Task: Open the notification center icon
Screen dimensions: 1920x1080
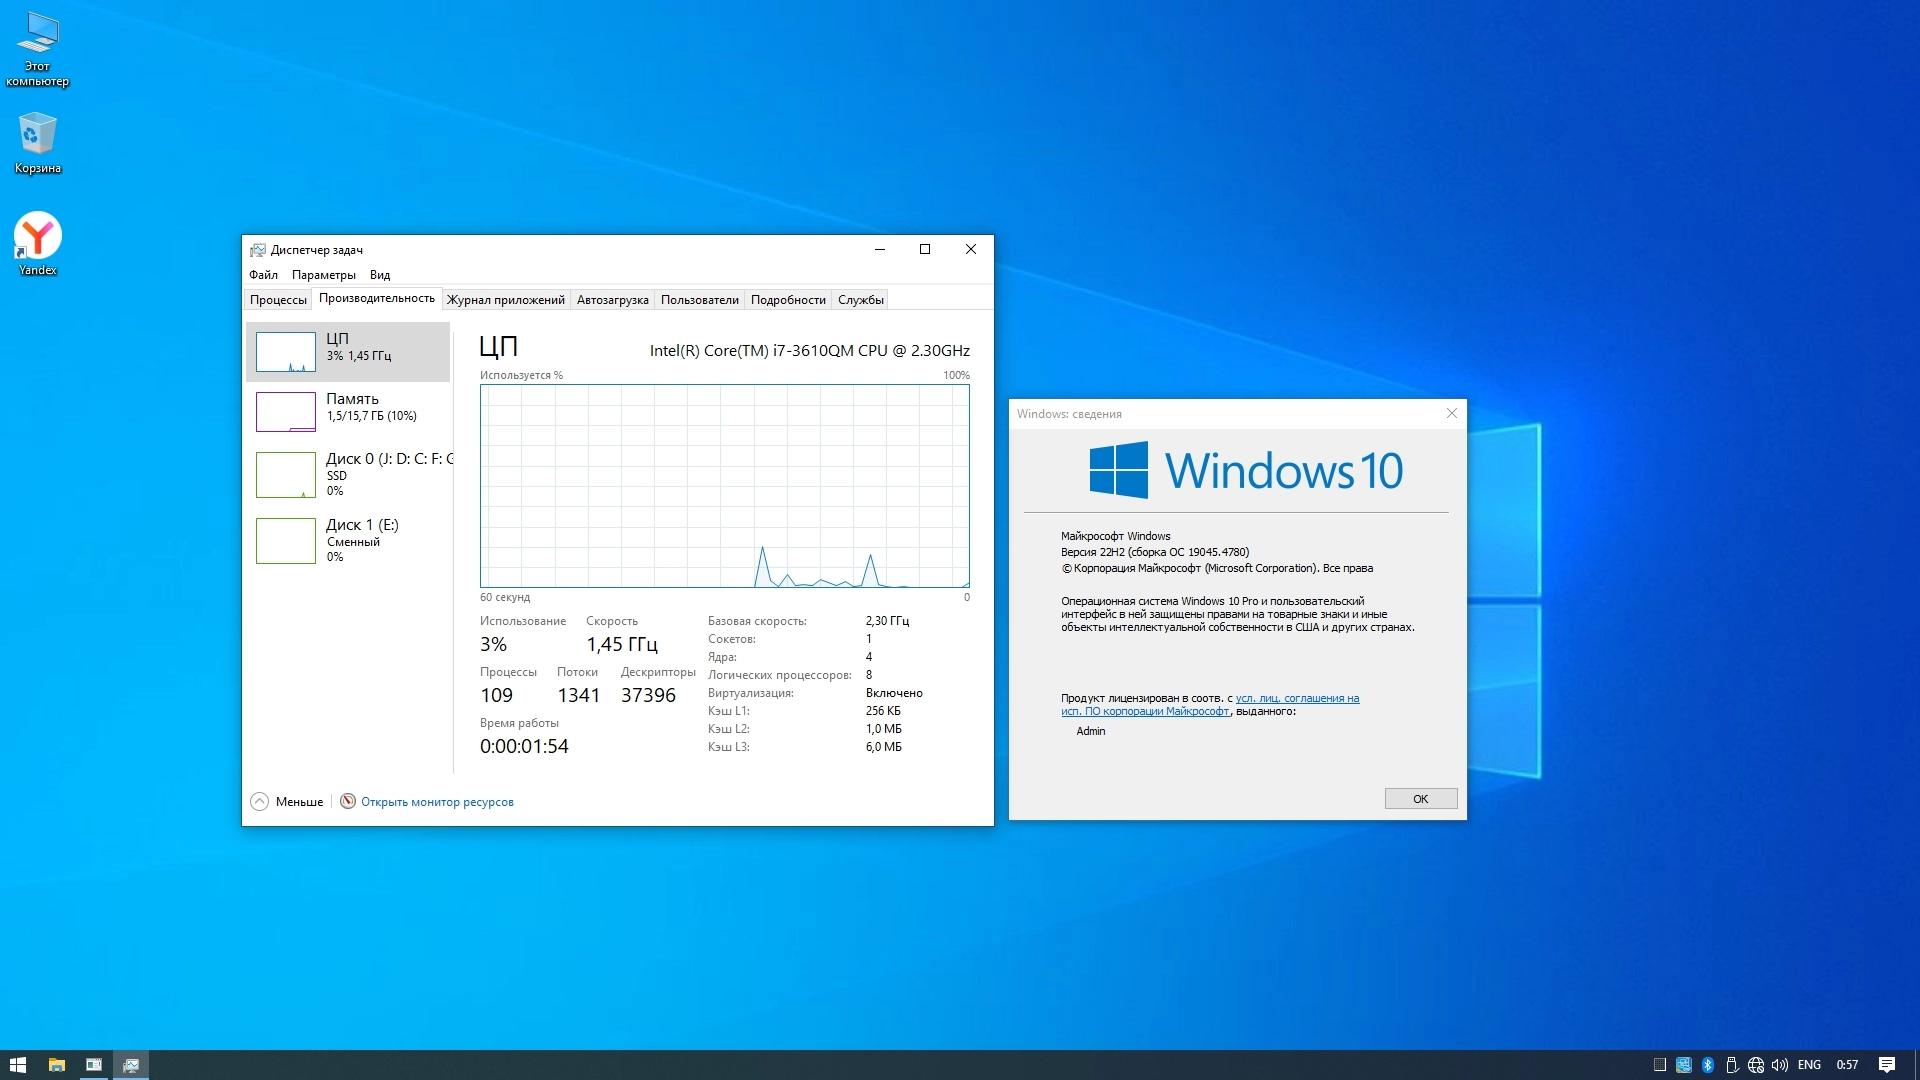Action: point(1887,1065)
